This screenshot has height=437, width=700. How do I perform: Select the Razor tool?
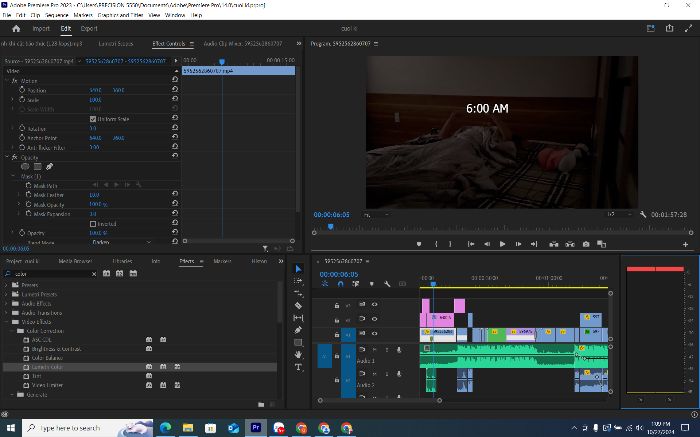point(298,306)
